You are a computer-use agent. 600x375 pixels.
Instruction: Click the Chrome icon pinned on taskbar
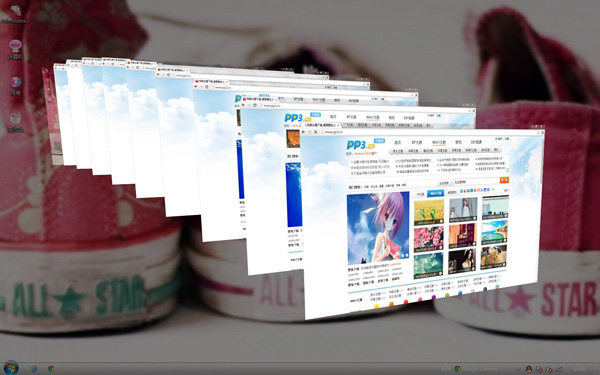click(x=51, y=369)
